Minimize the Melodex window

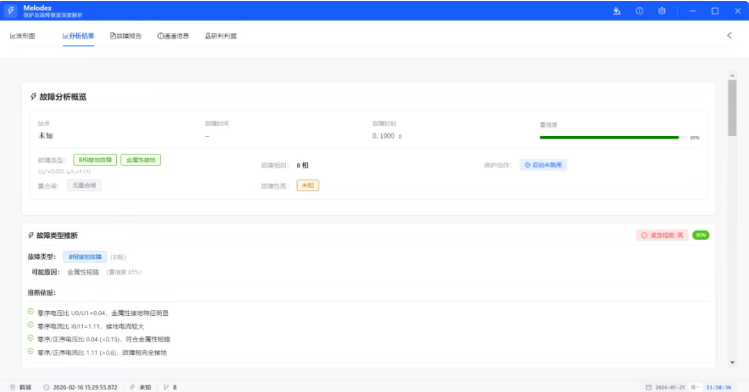693,11
